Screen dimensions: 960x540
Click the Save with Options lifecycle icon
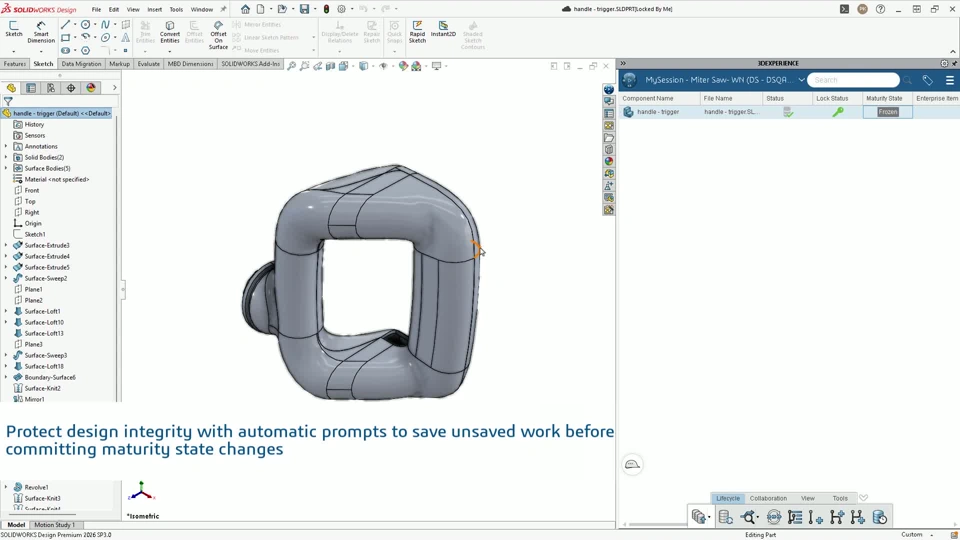(x=699, y=517)
